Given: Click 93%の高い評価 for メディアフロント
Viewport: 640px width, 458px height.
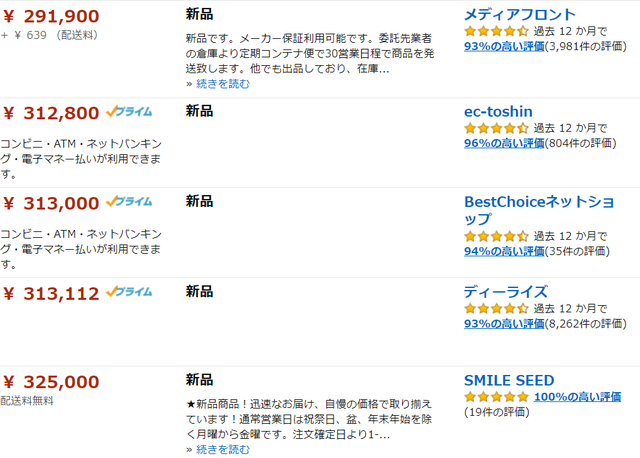Looking at the screenshot, I should [x=504, y=46].
